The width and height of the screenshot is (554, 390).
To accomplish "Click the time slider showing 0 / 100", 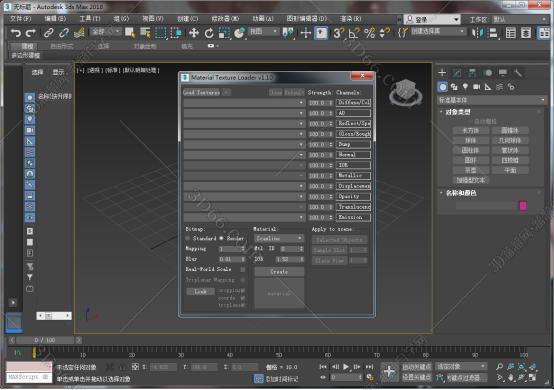I will [x=45, y=340].
